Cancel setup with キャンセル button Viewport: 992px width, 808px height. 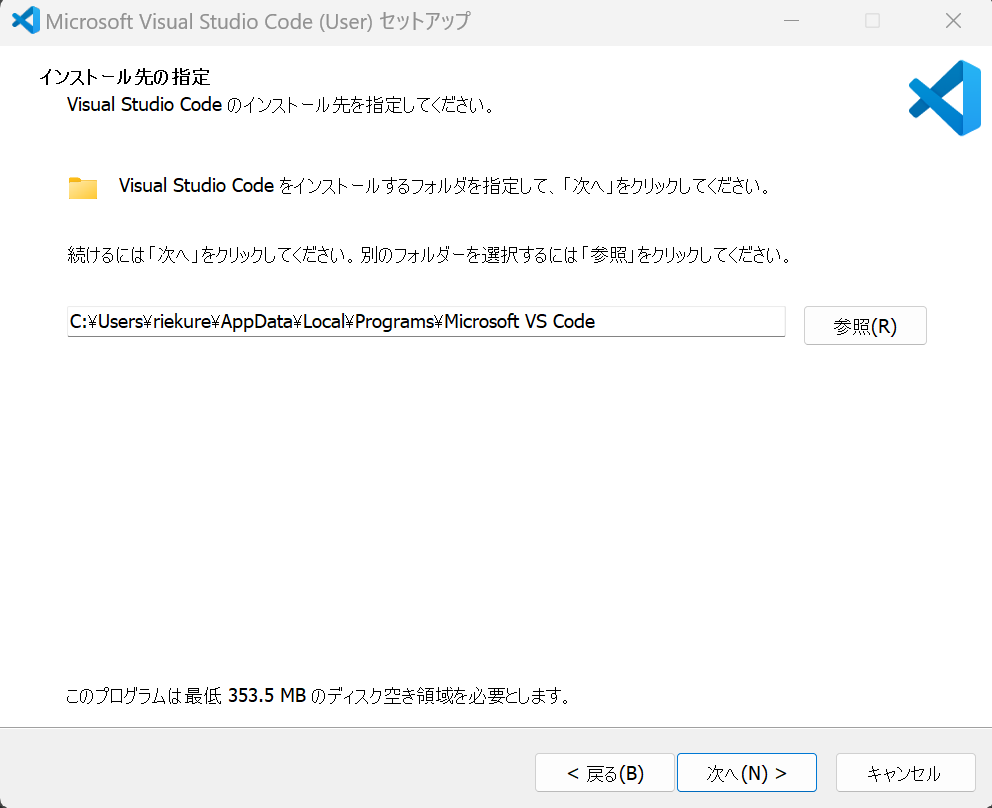pos(905,773)
